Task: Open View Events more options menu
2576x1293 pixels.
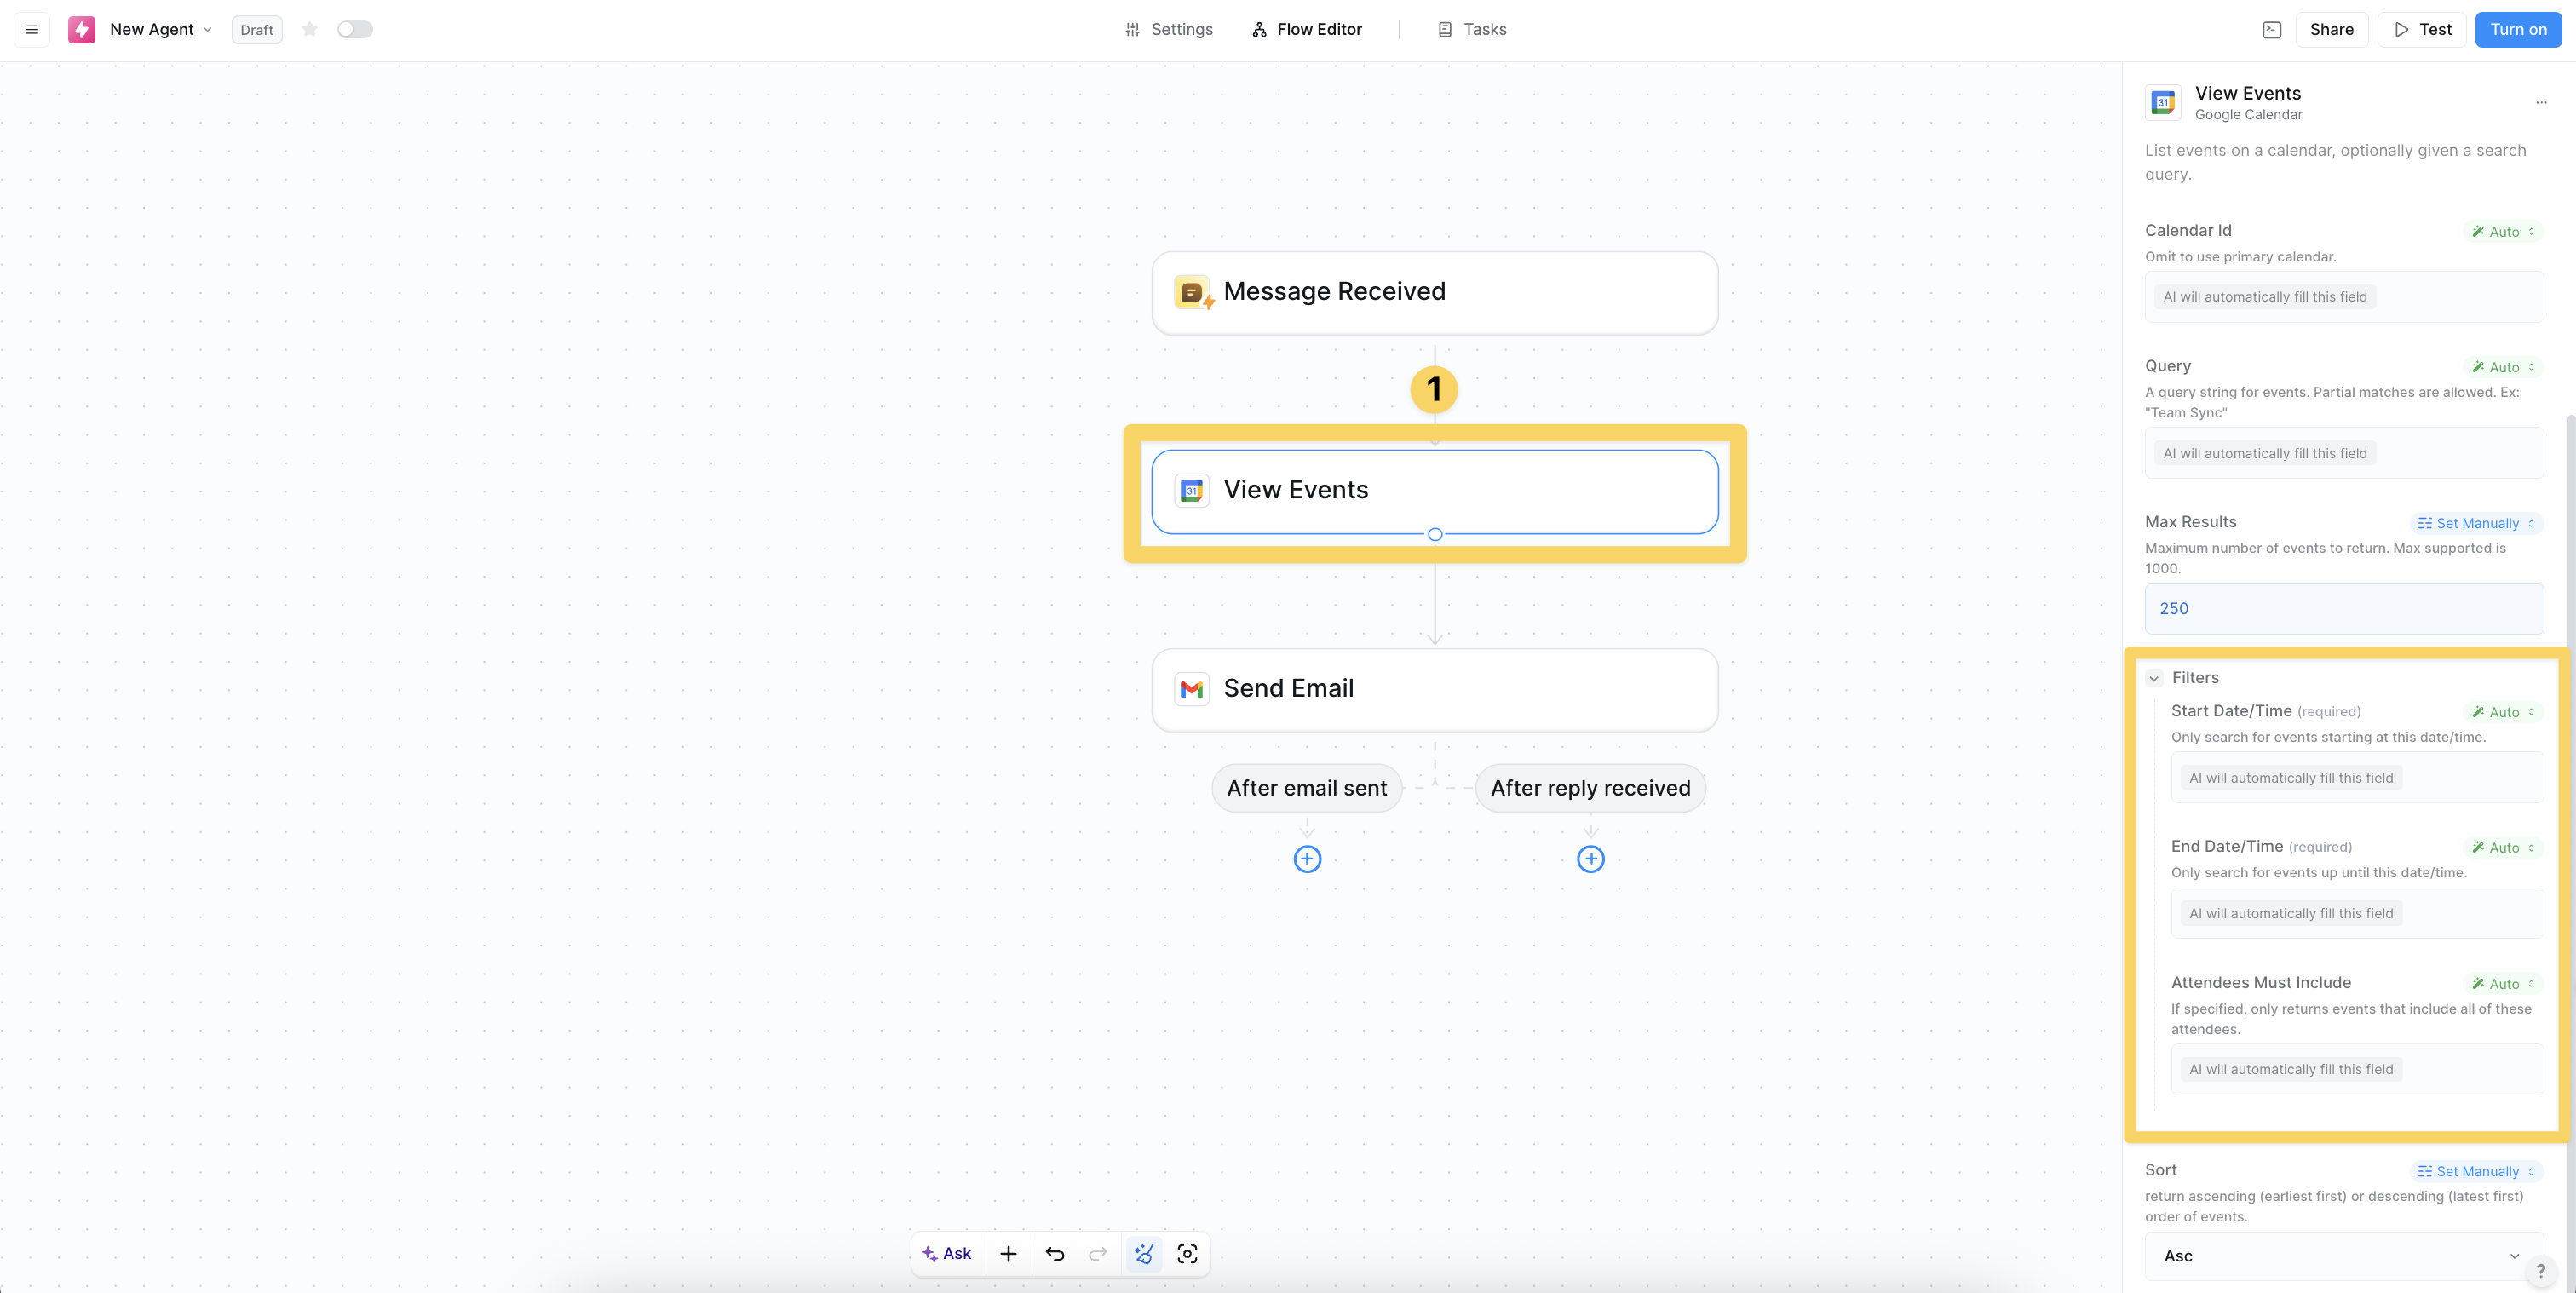Action: [x=2541, y=102]
